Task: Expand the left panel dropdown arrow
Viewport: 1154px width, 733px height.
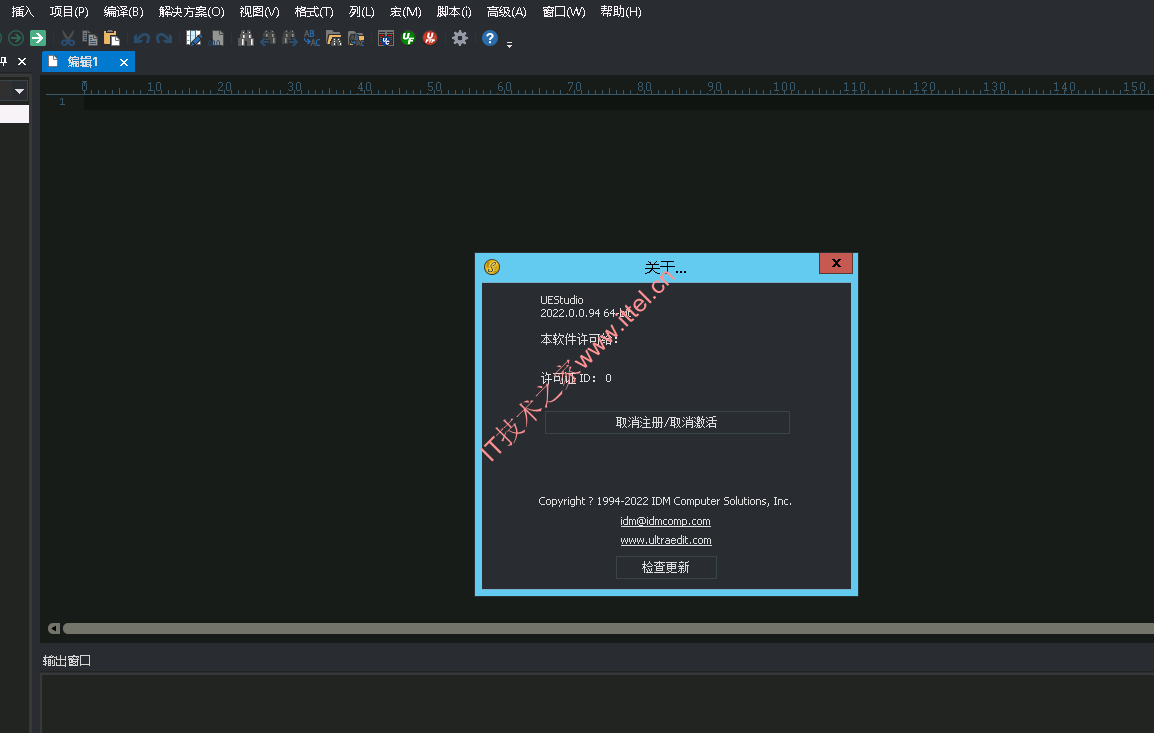Action: pos(19,91)
